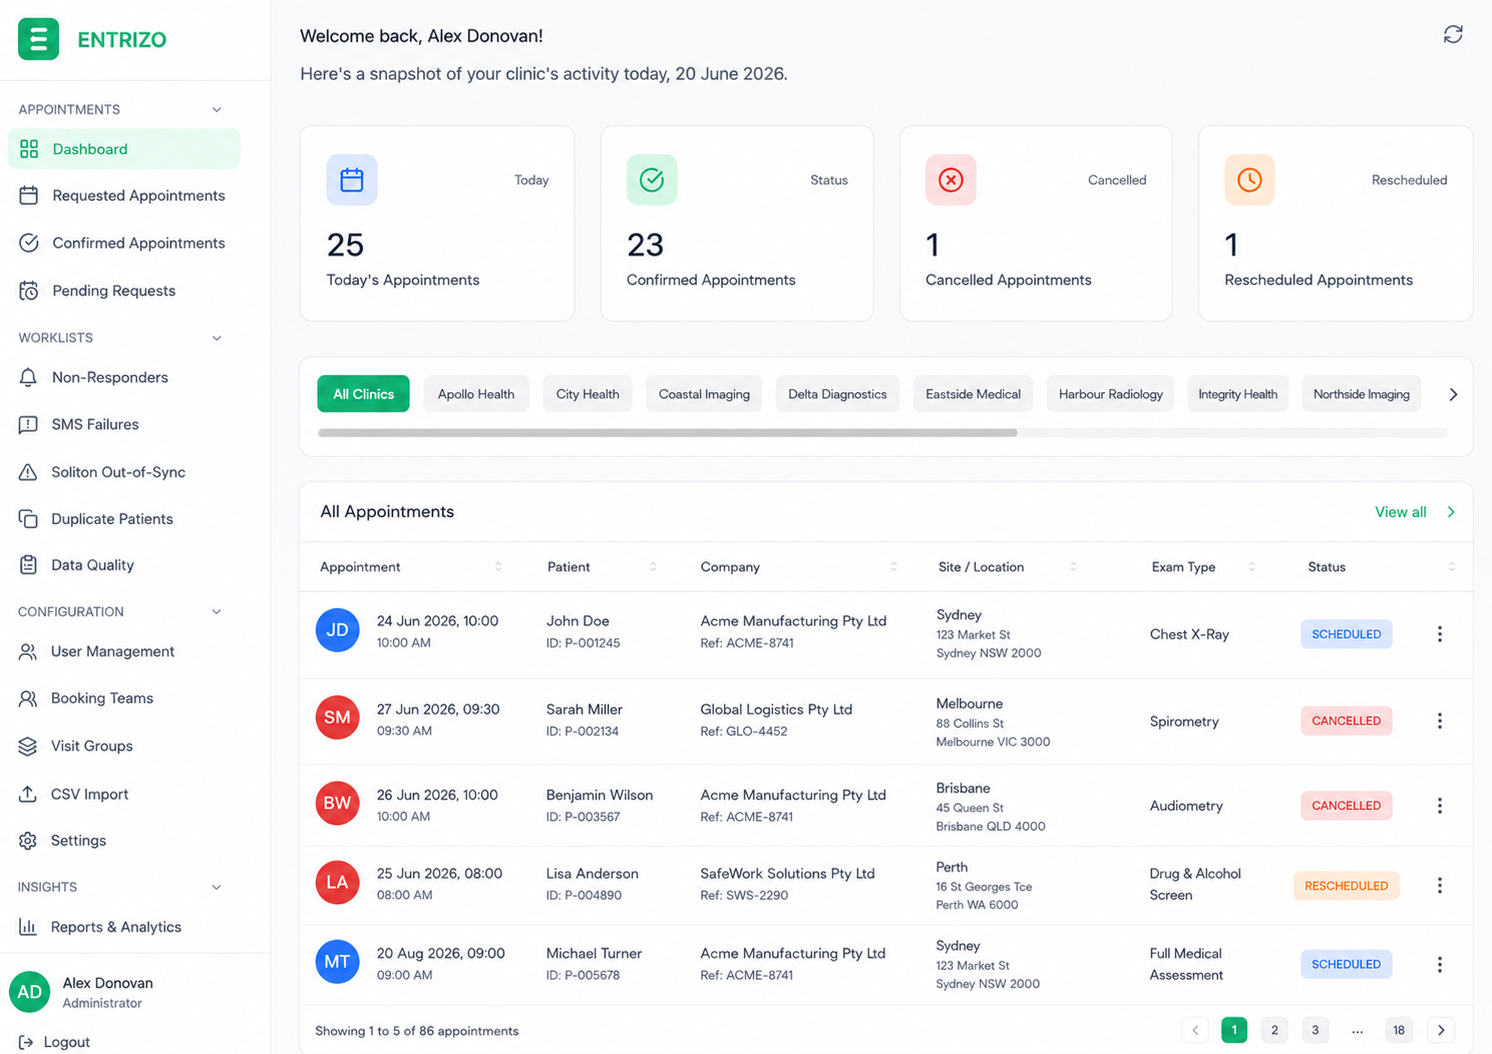This screenshot has width=1492, height=1054.
Task: Filter by Coastal Imaging clinic
Action: point(704,394)
